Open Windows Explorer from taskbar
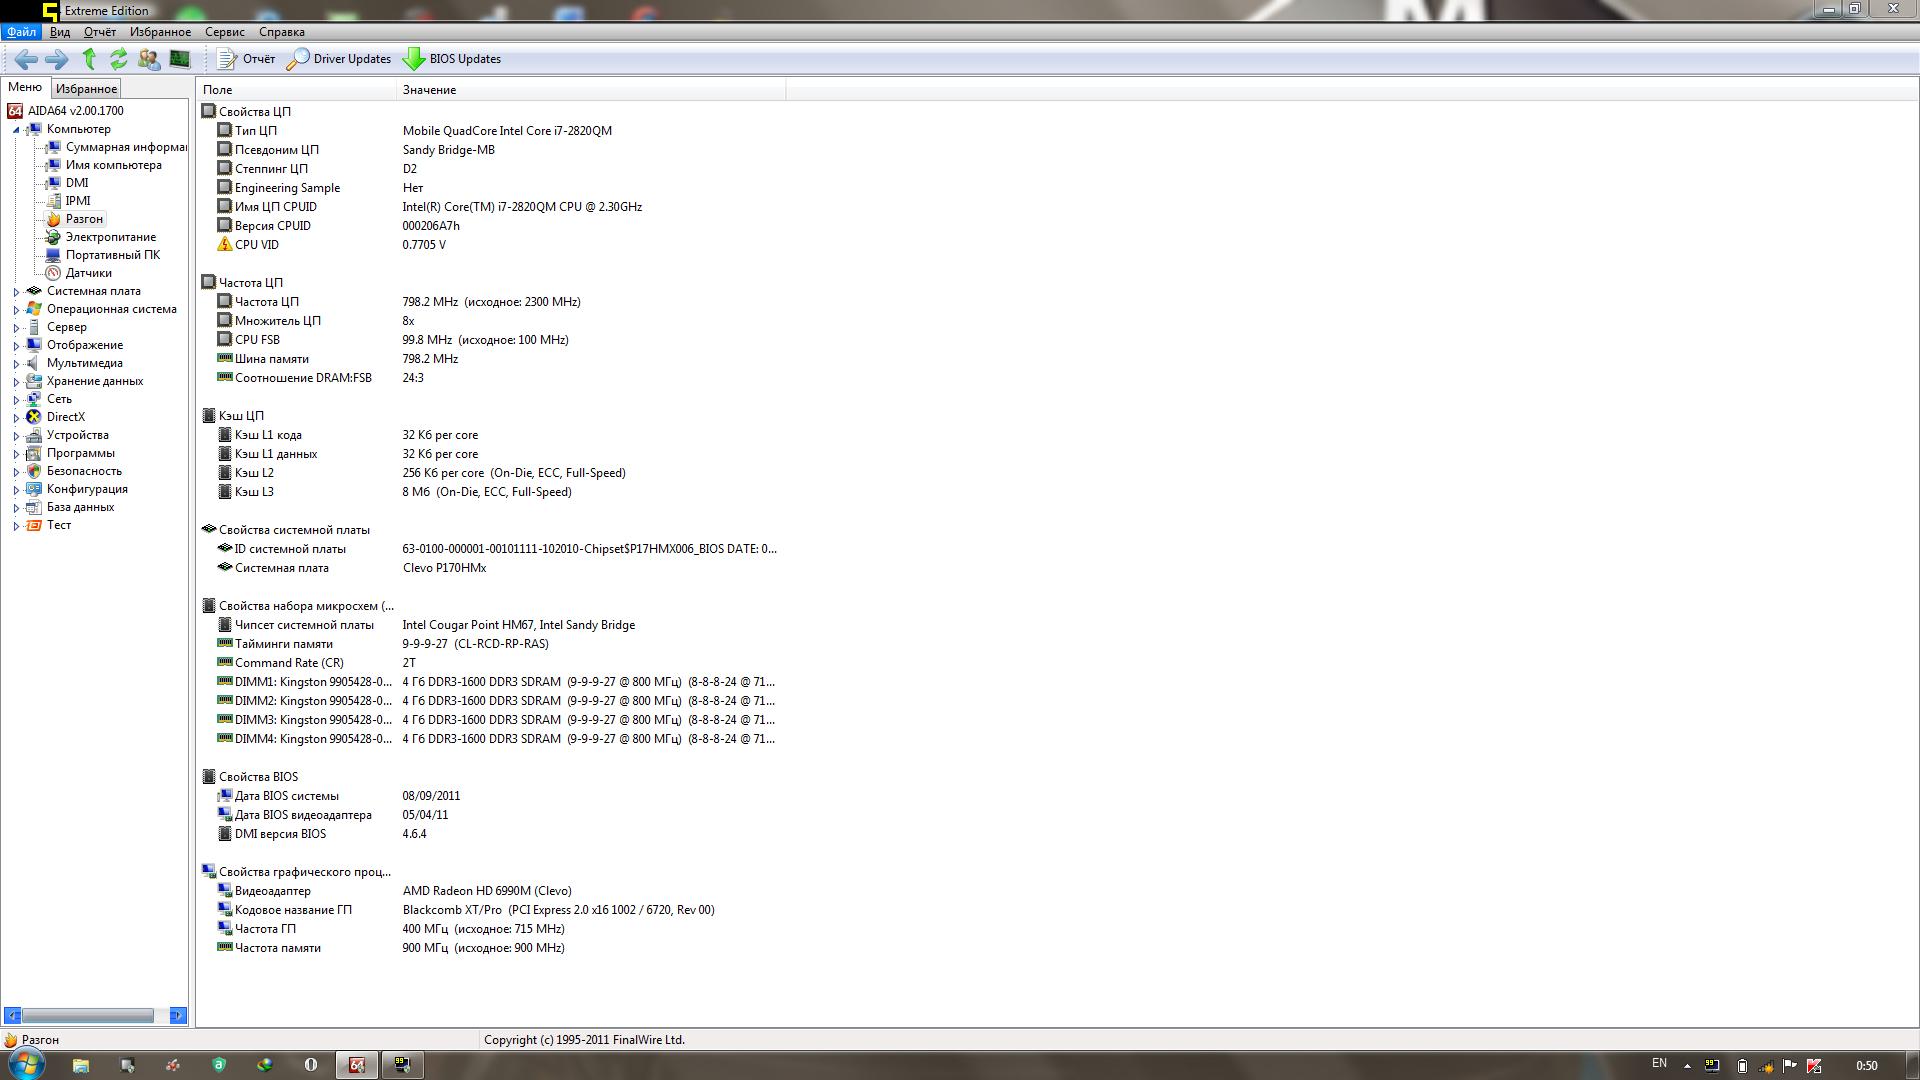The image size is (1920, 1080). click(x=81, y=1065)
